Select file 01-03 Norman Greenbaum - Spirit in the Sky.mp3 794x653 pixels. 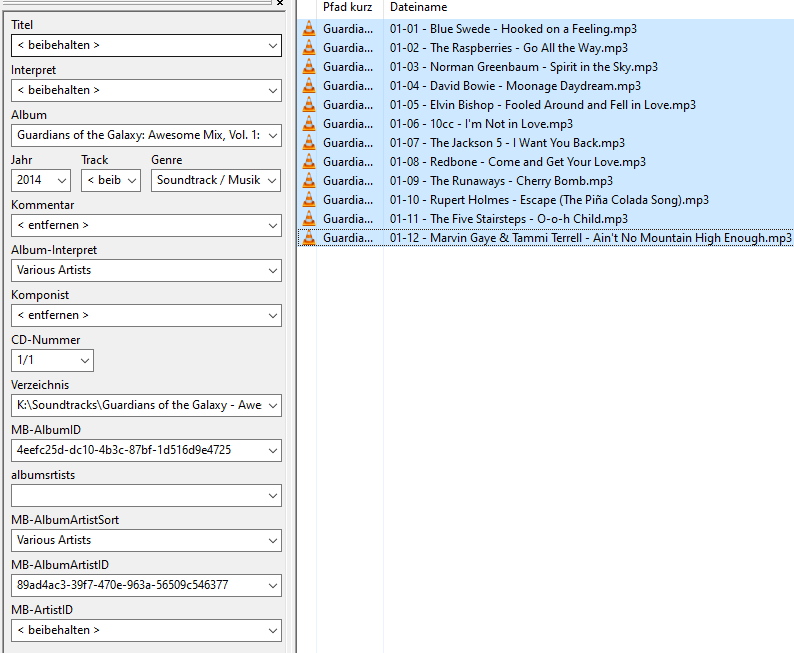(524, 67)
